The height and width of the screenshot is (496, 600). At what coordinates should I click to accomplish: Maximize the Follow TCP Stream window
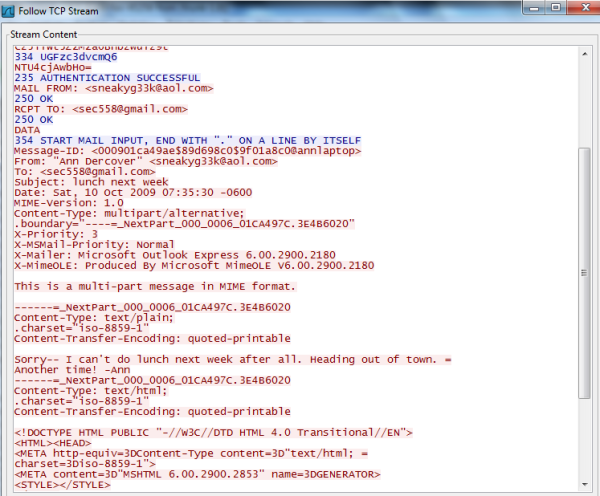[x=556, y=8]
